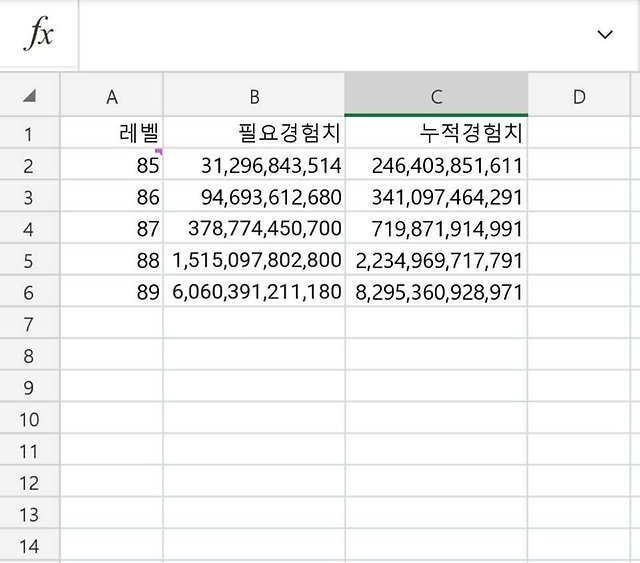This screenshot has height=563, width=640.
Task: Select row 14 header
Action: (x=29, y=546)
